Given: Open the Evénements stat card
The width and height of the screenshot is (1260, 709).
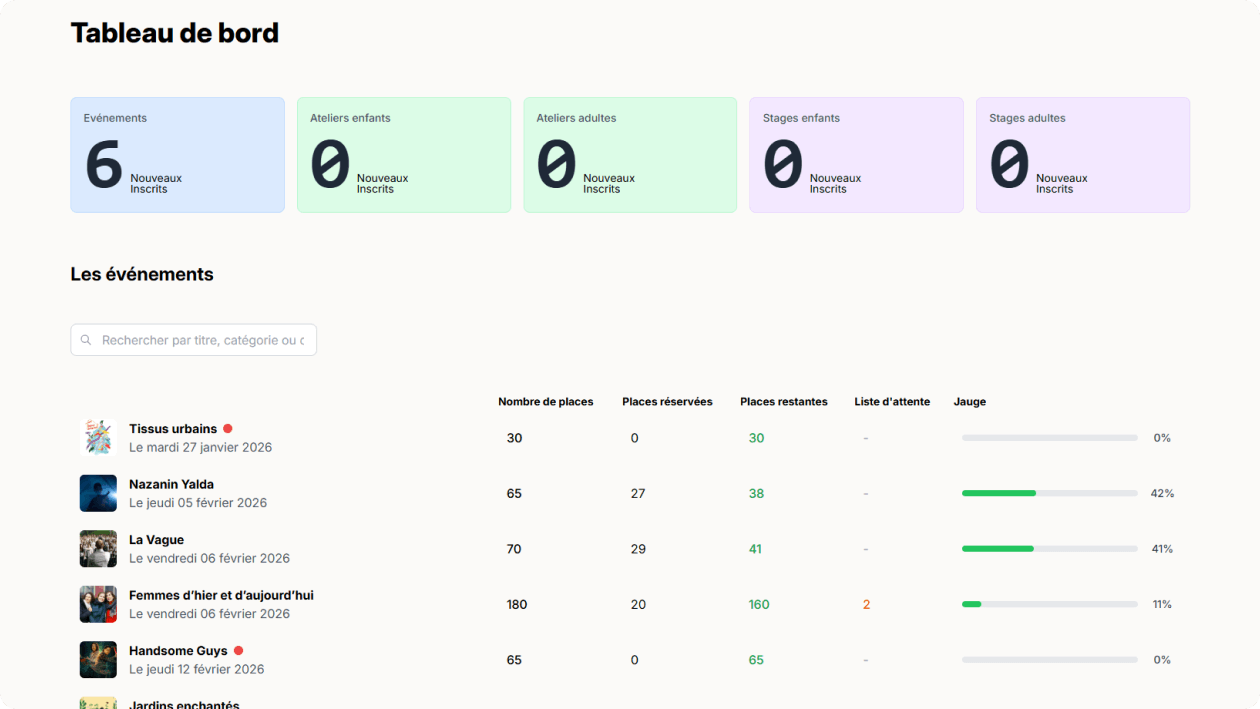Looking at the screenshot, I should click(177, 155).
